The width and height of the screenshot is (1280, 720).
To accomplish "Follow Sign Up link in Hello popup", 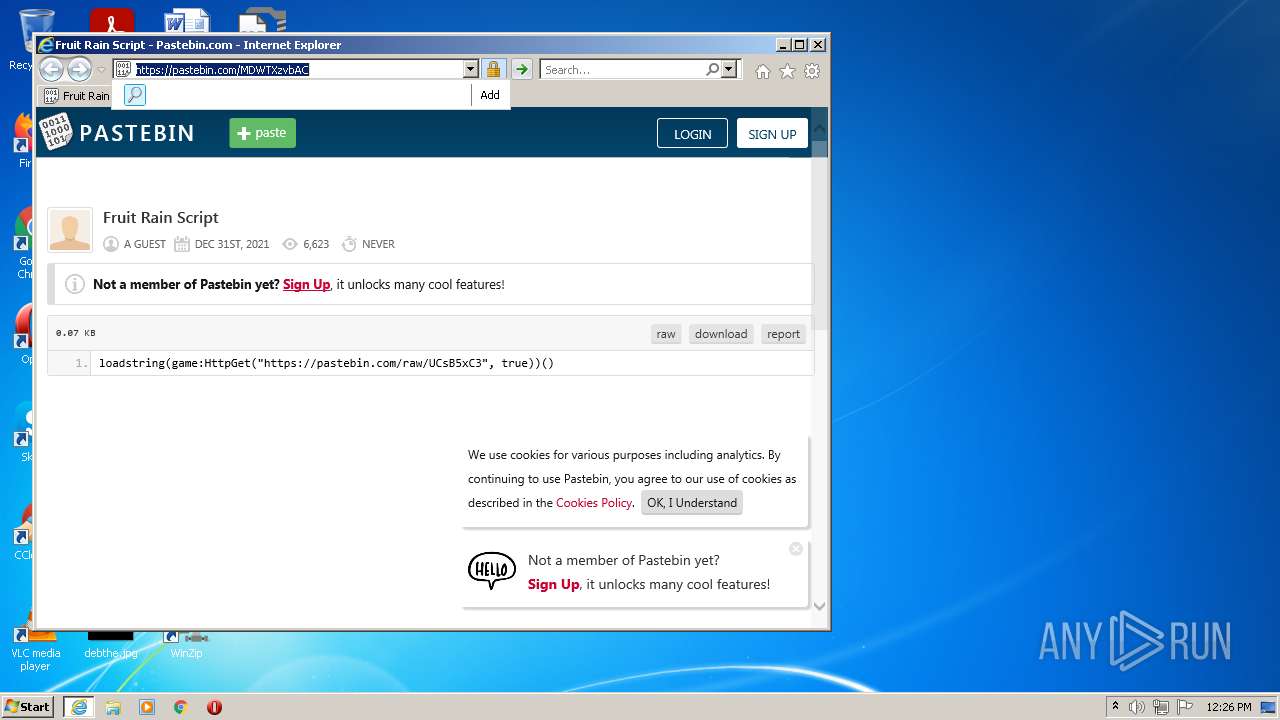I will click(554, 584).
